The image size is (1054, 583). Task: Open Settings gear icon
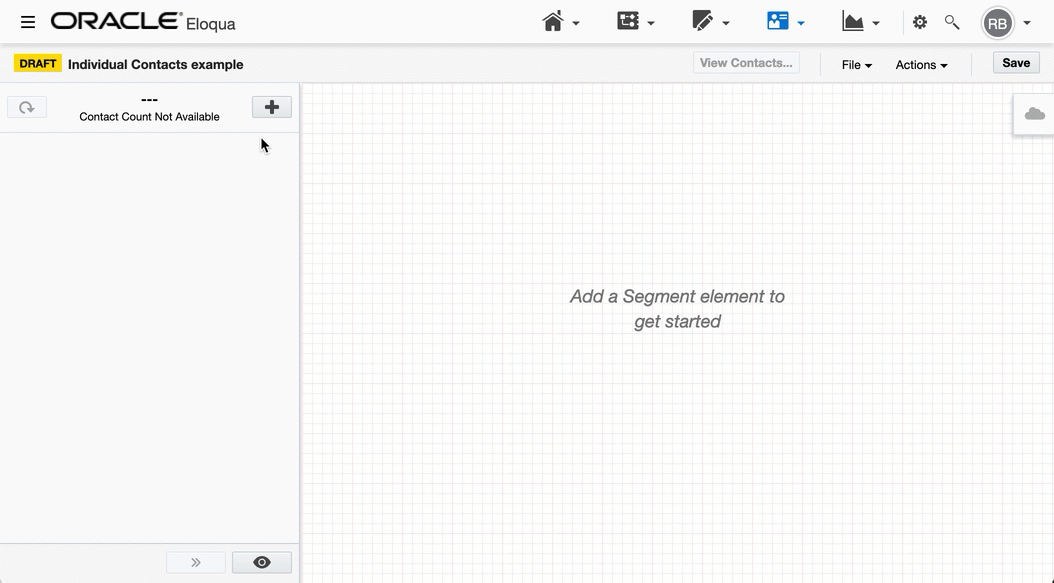click(920, 22)
